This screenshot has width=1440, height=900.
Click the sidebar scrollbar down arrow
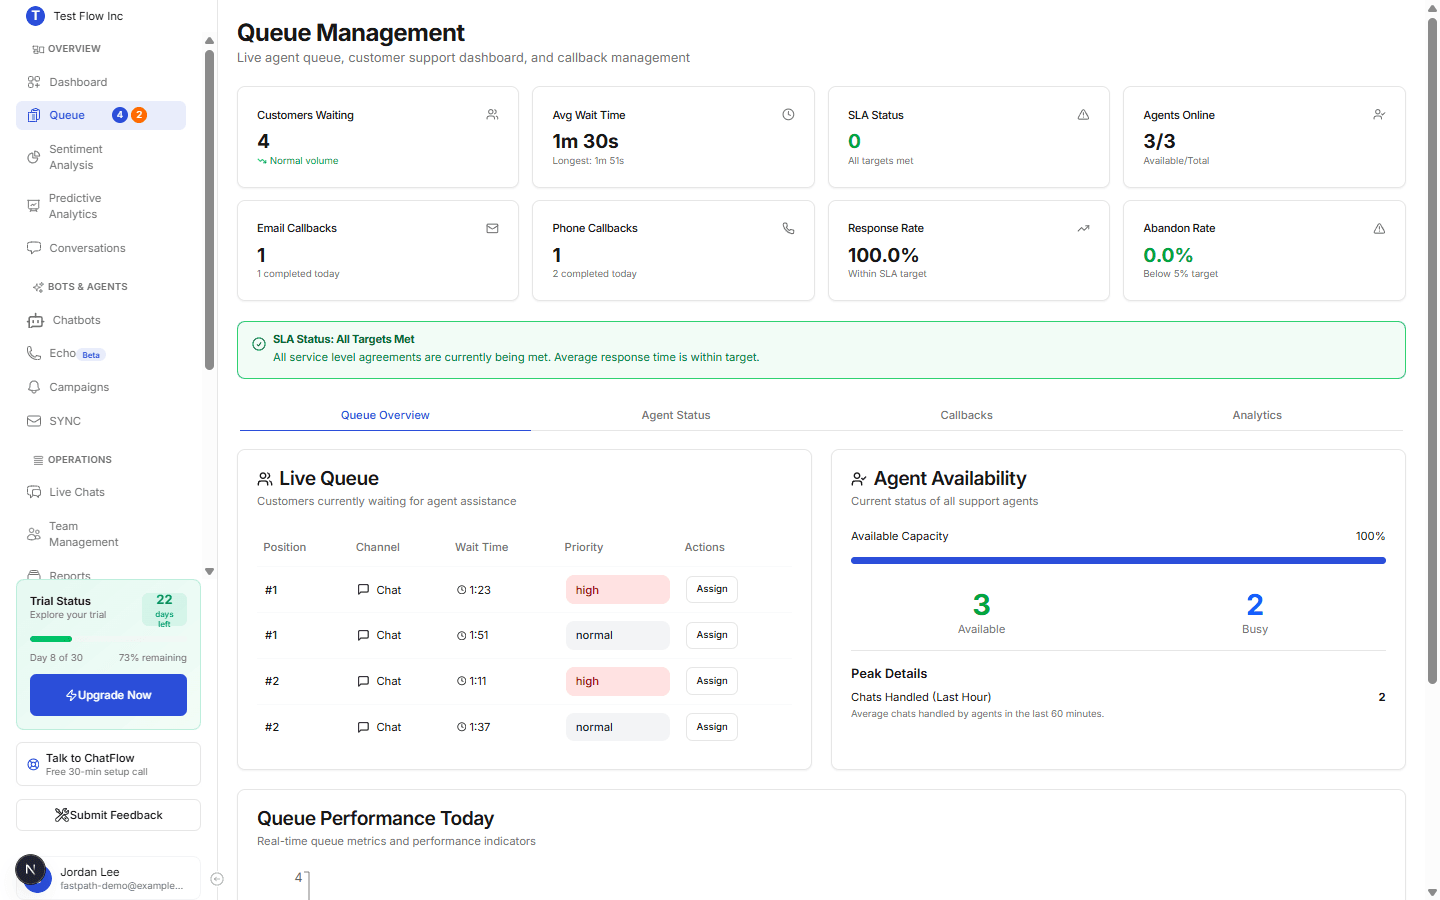click(209, 571)
